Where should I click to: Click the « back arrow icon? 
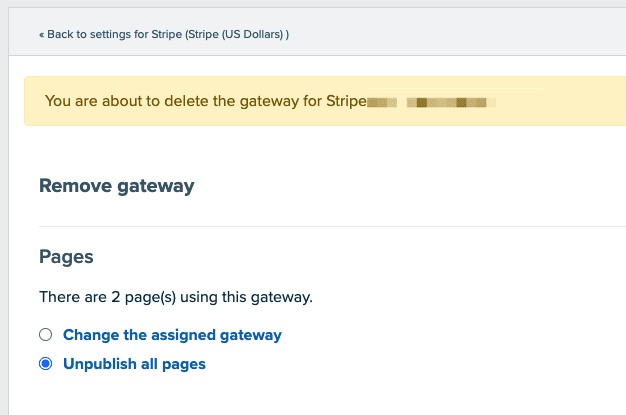click(42, 35)
